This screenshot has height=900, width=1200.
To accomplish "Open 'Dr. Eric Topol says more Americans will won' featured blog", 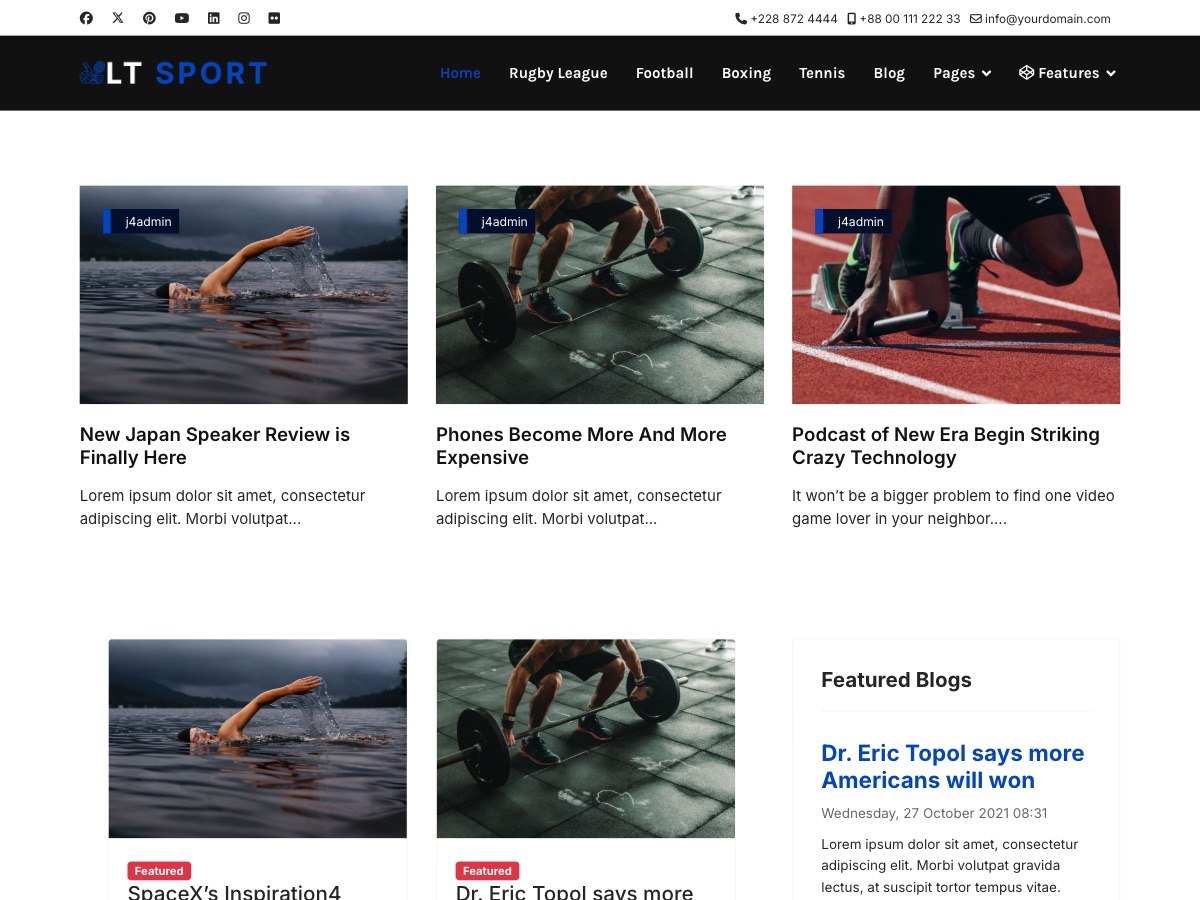I will click(953, 766).
